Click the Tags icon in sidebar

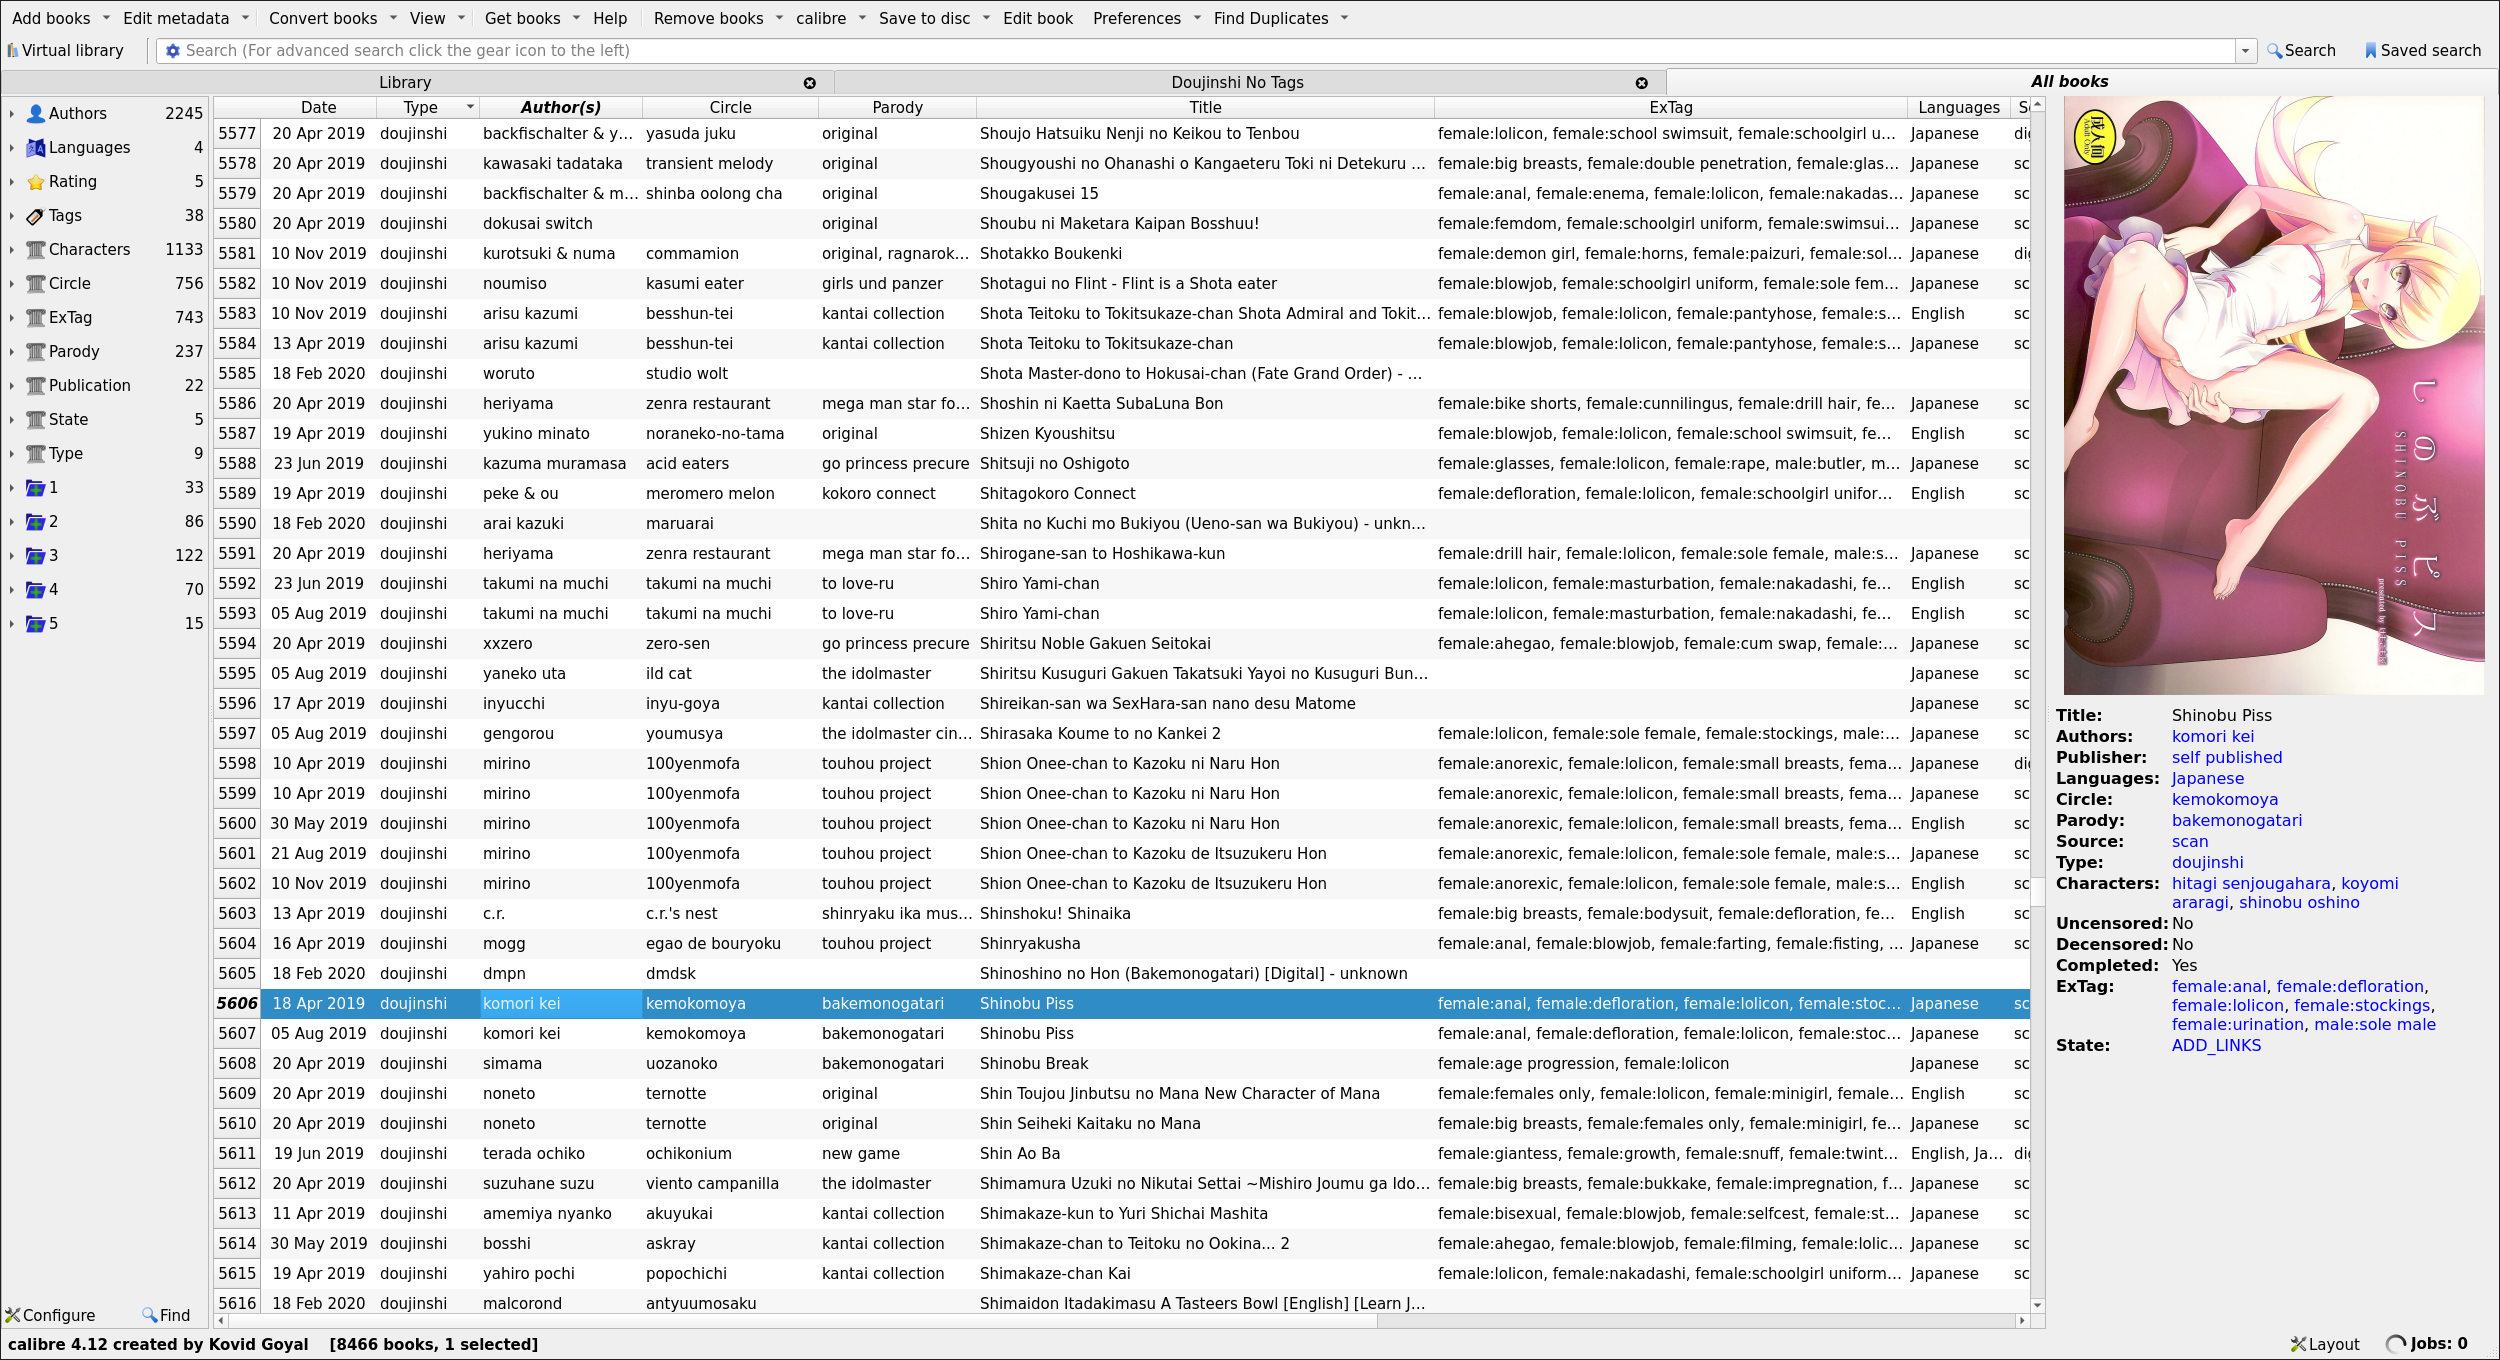tap(36, 216)
